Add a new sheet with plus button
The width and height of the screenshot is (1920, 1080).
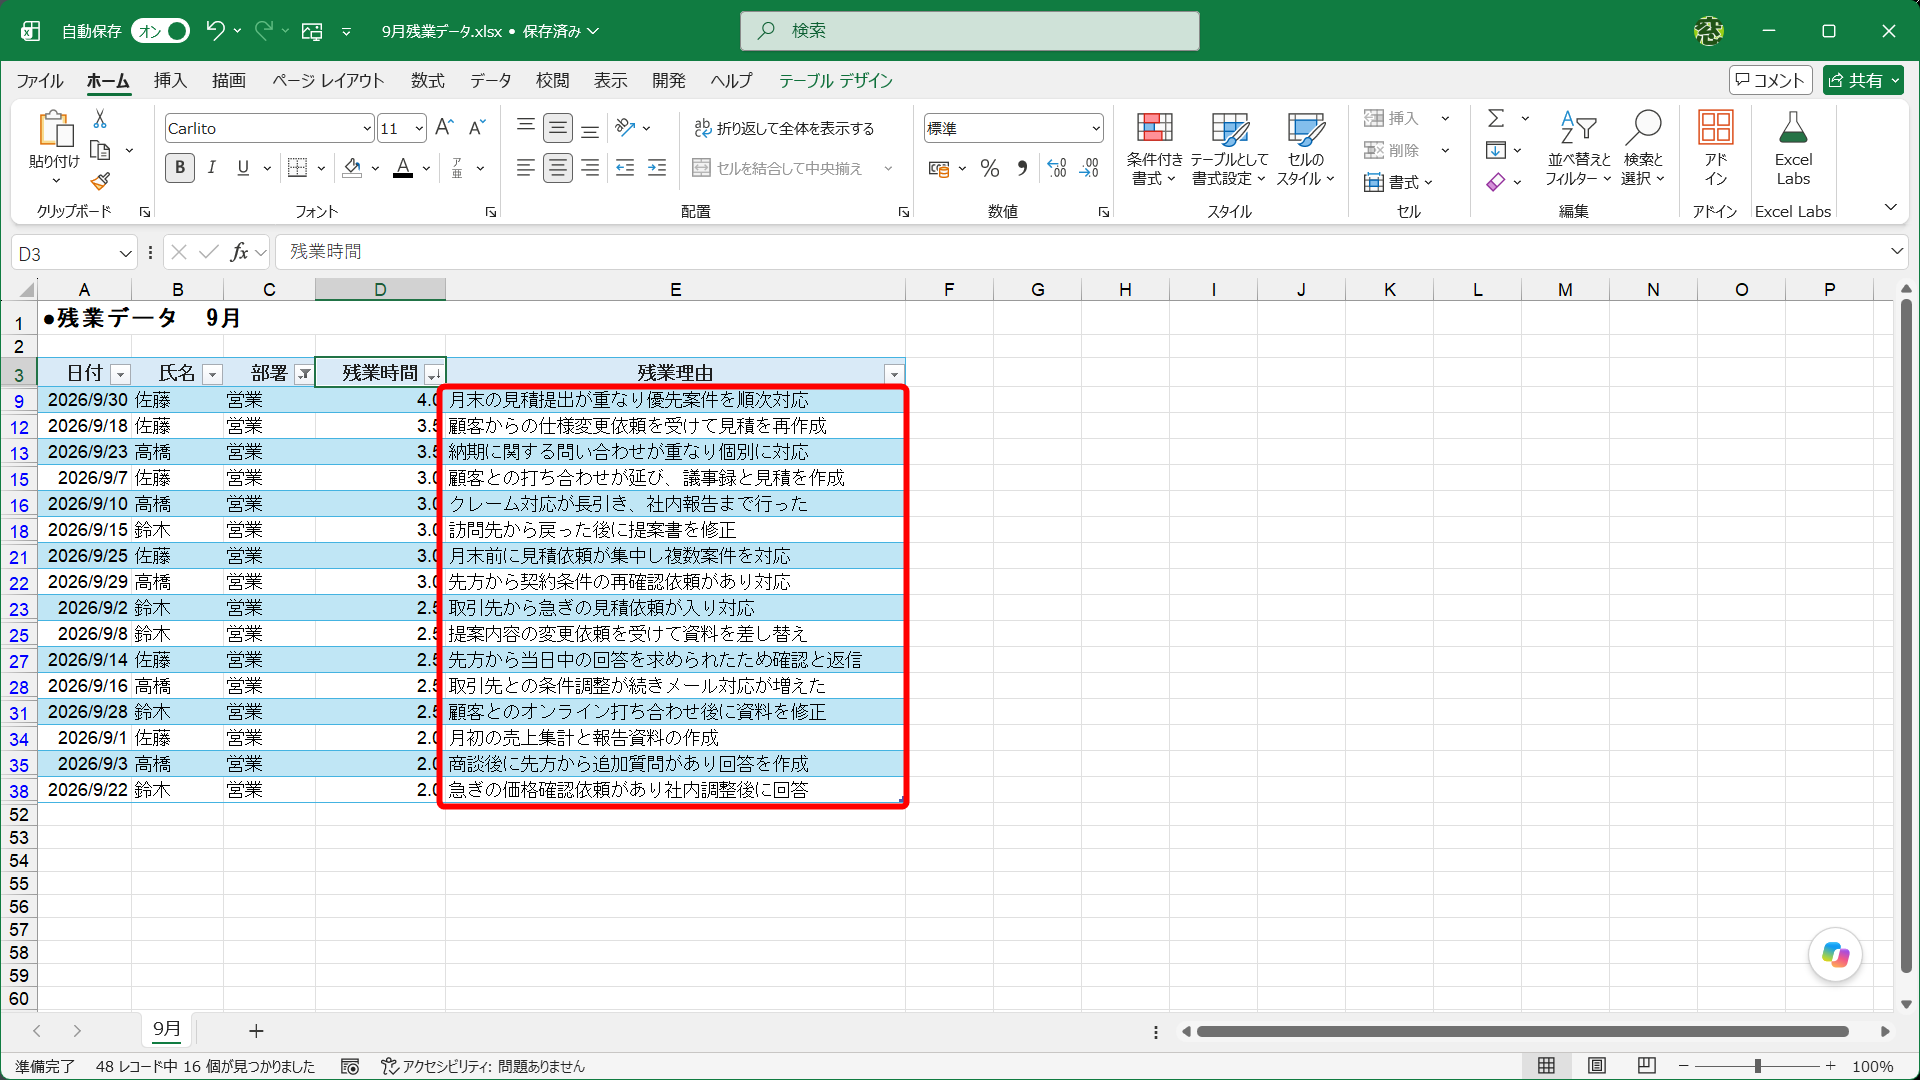click(256, 1030)
